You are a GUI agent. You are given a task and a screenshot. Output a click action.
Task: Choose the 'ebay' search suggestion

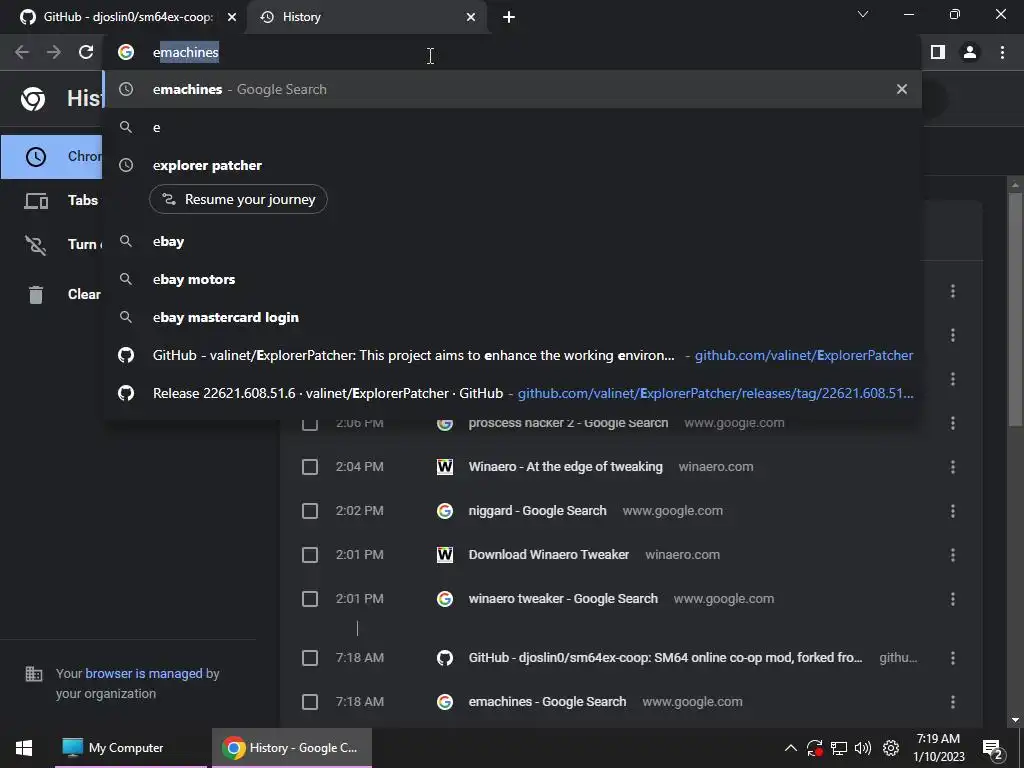(513, 242)
